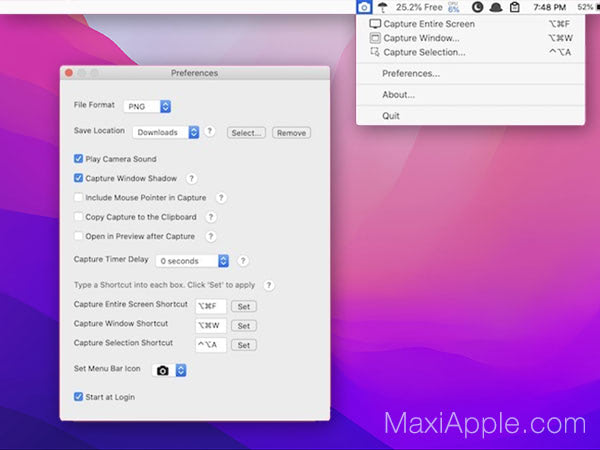This screenshot has width=600, height=450.
Task: Show help for Include Mouse Pointer in Capture
Action: (221, 198)
